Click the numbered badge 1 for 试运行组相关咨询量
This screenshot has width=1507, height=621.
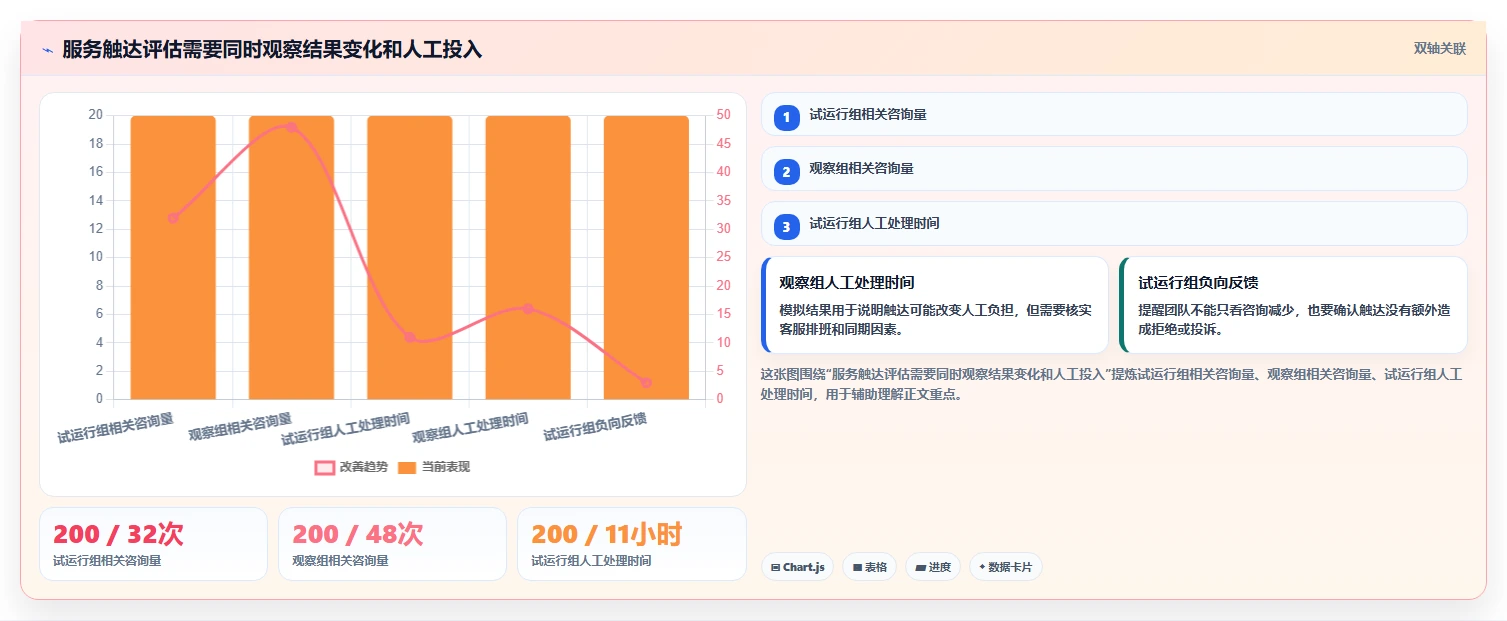coord(786,117)
